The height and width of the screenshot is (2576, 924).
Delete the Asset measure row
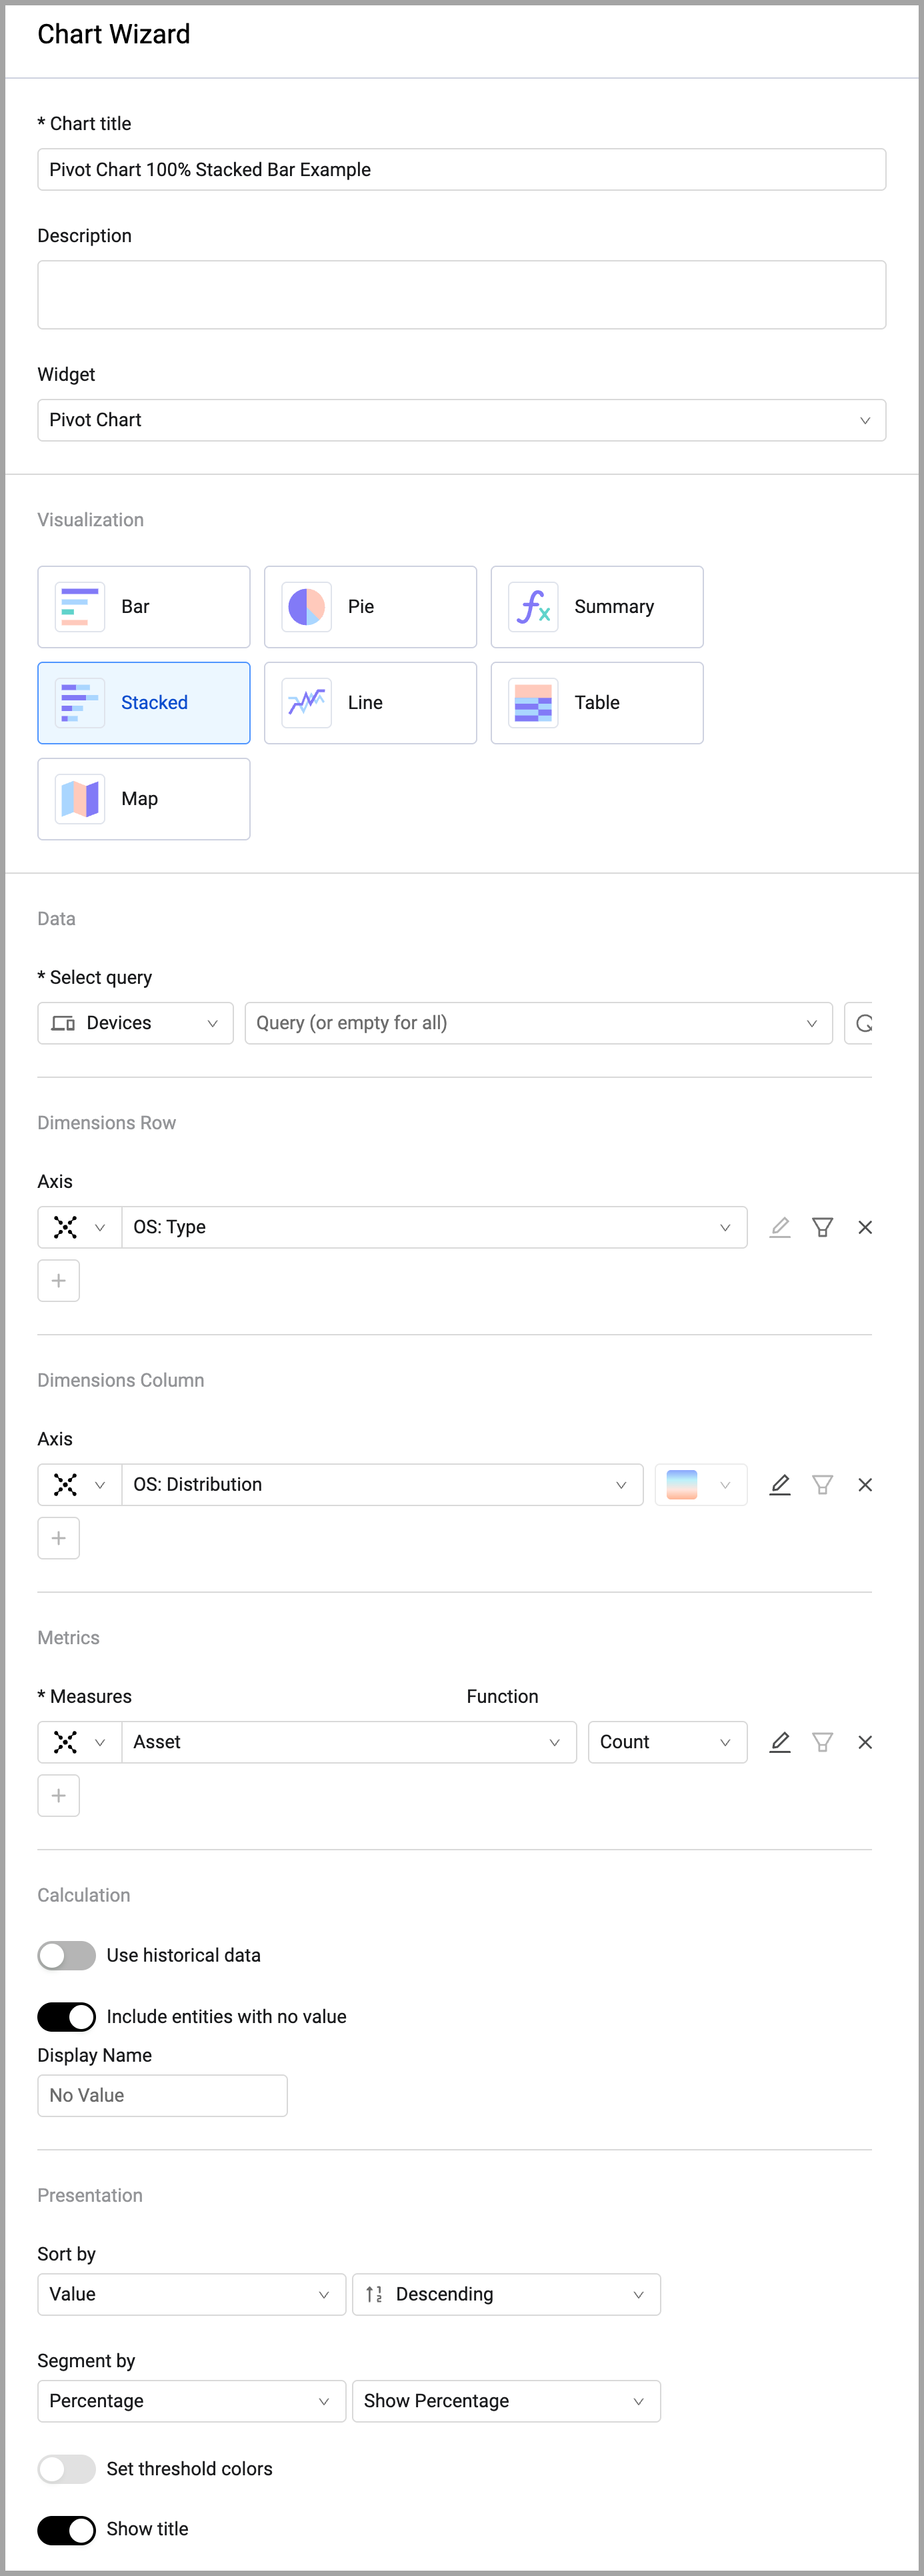click(865, 1742)
